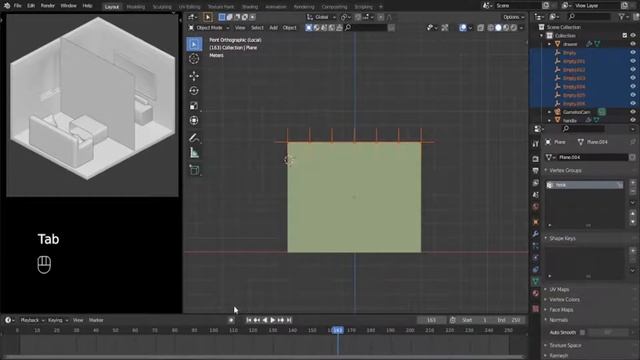This screenshot has height=360, width=640.
Task: Expand the UV Maps panel
Action: click(x=559, y=289)
